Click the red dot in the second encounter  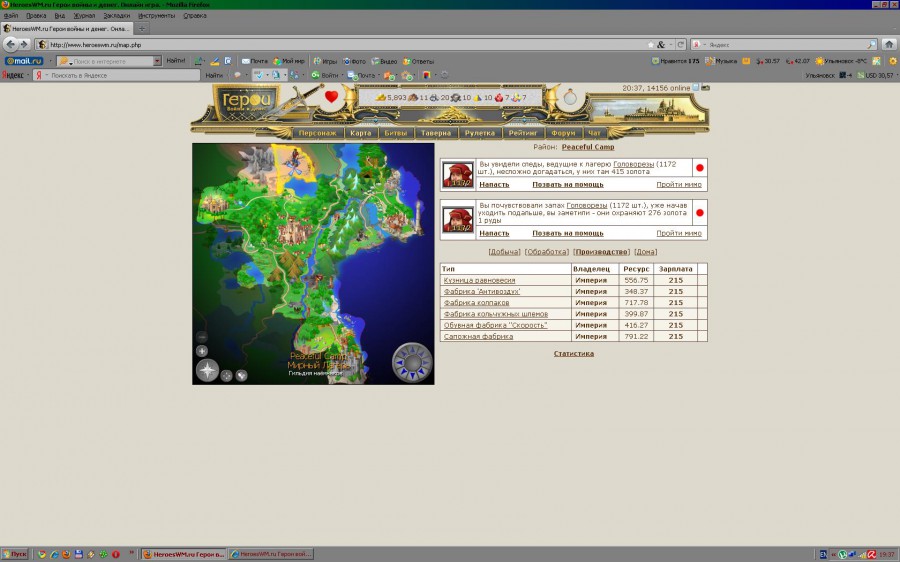[x=700, y=213]
